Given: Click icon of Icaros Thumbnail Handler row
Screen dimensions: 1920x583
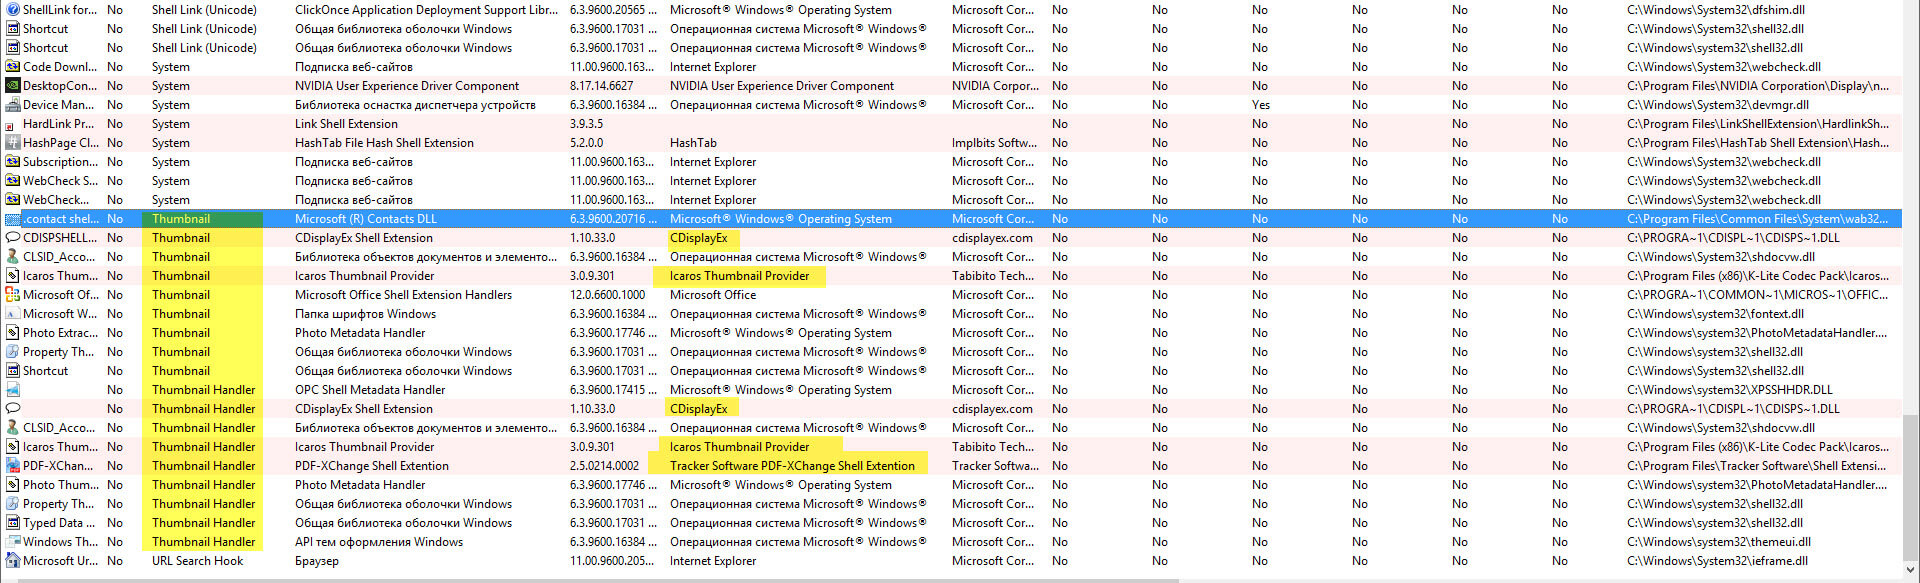Looking at the screenshot, I should (x=13, y=447).
